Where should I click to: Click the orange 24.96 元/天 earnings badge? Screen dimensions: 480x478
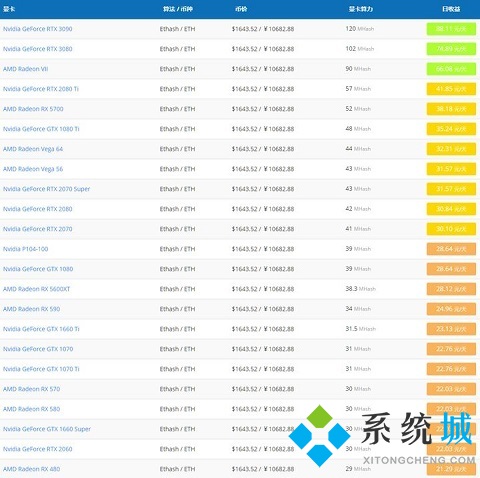451,309
